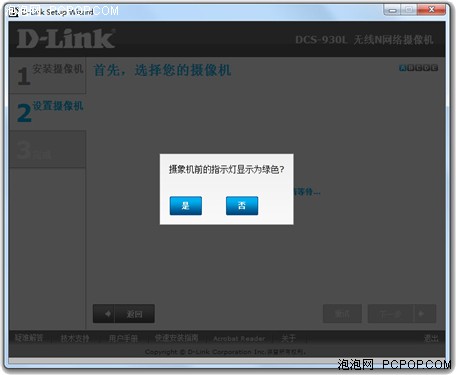Click the E sub-step indicator icon
This screenshot has width=456, height=375.
[434, 68]
